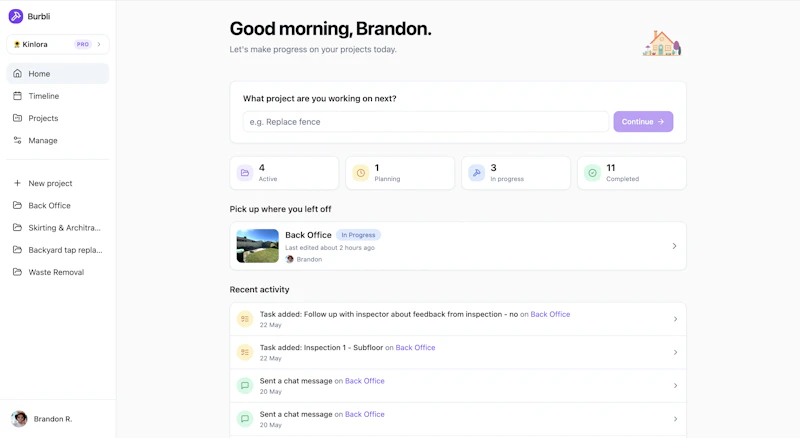Click the Back Office folder icon in sidebar
Image resolution: width=800 pixels, height=438 pixels.
click(17, 205)
